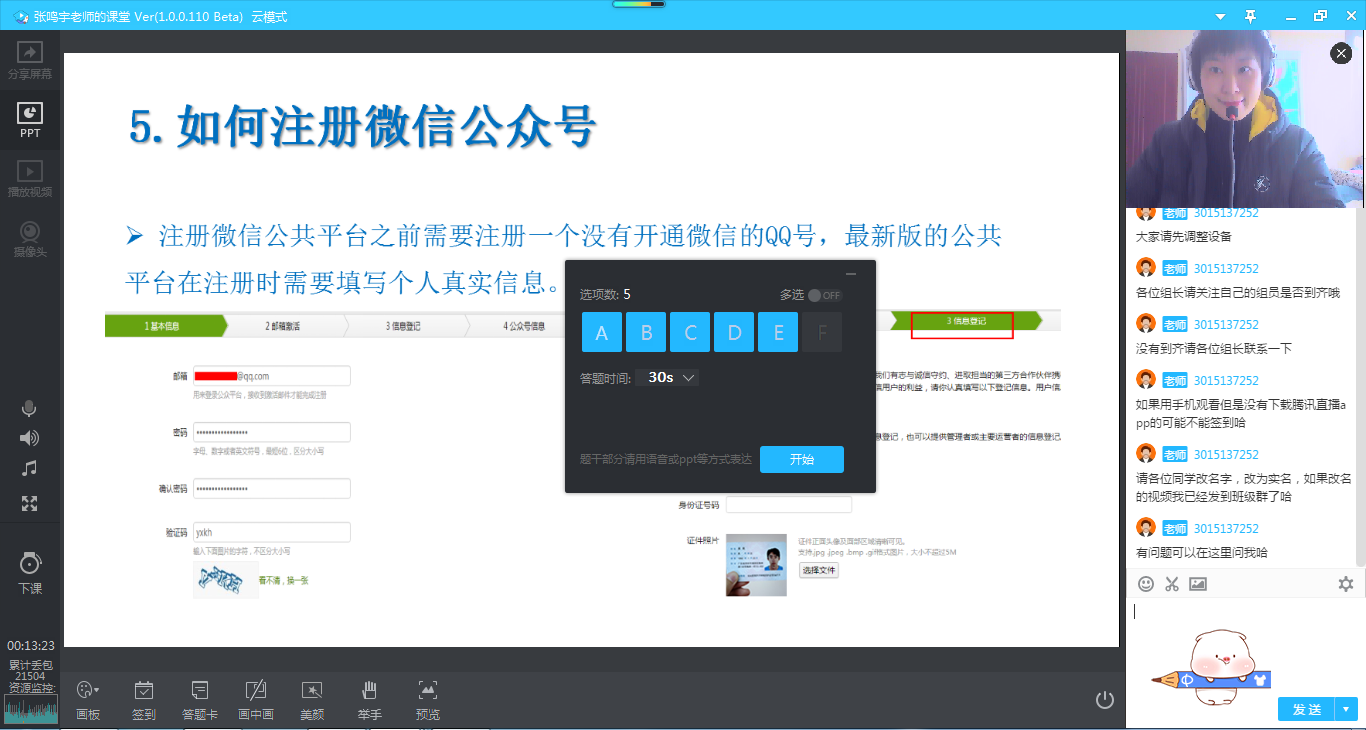The width and height of the screenshot is (1366, 730).
Task: Select 分享屏幕 share screen in sidebar
Action: coord(30,61)
